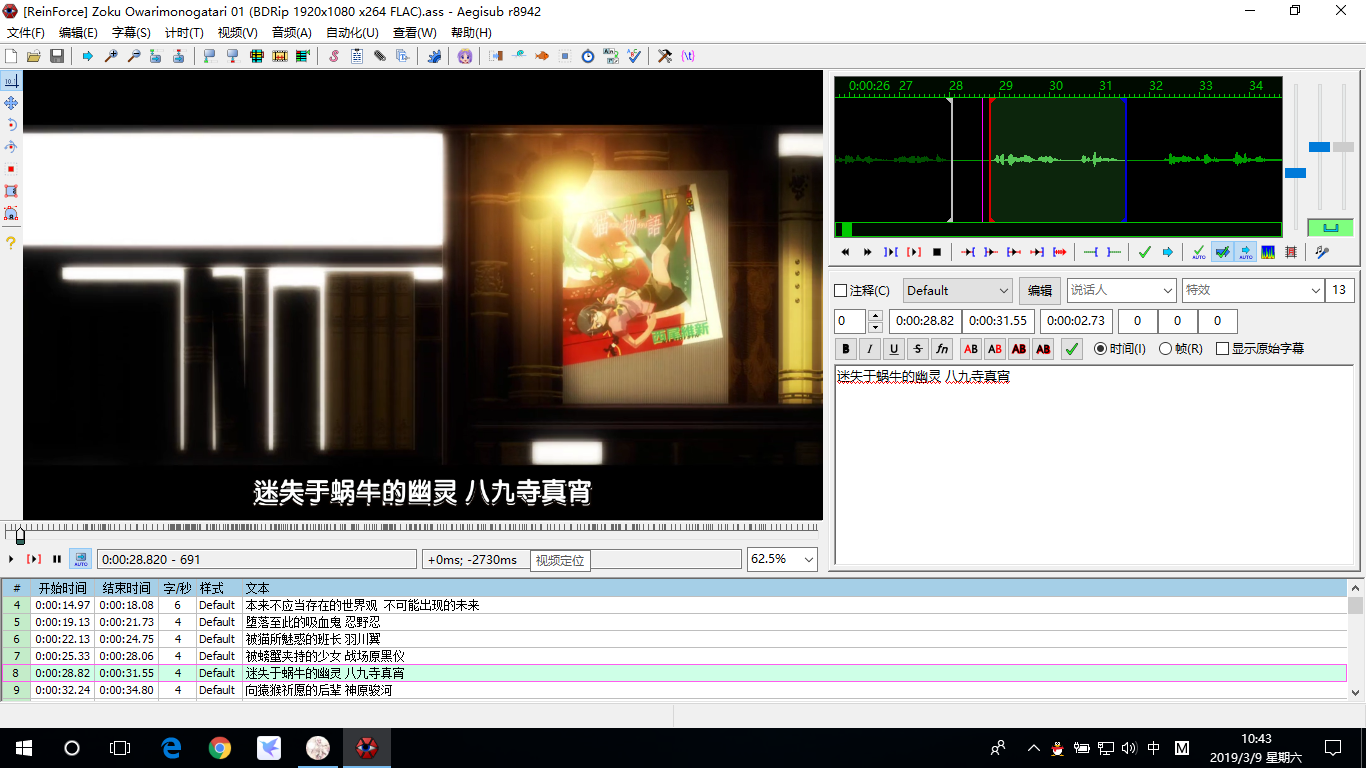The width and height of the screenshot is (1366, 768).
Task: Create a new subtitle file
Action: tap(10, 56)
